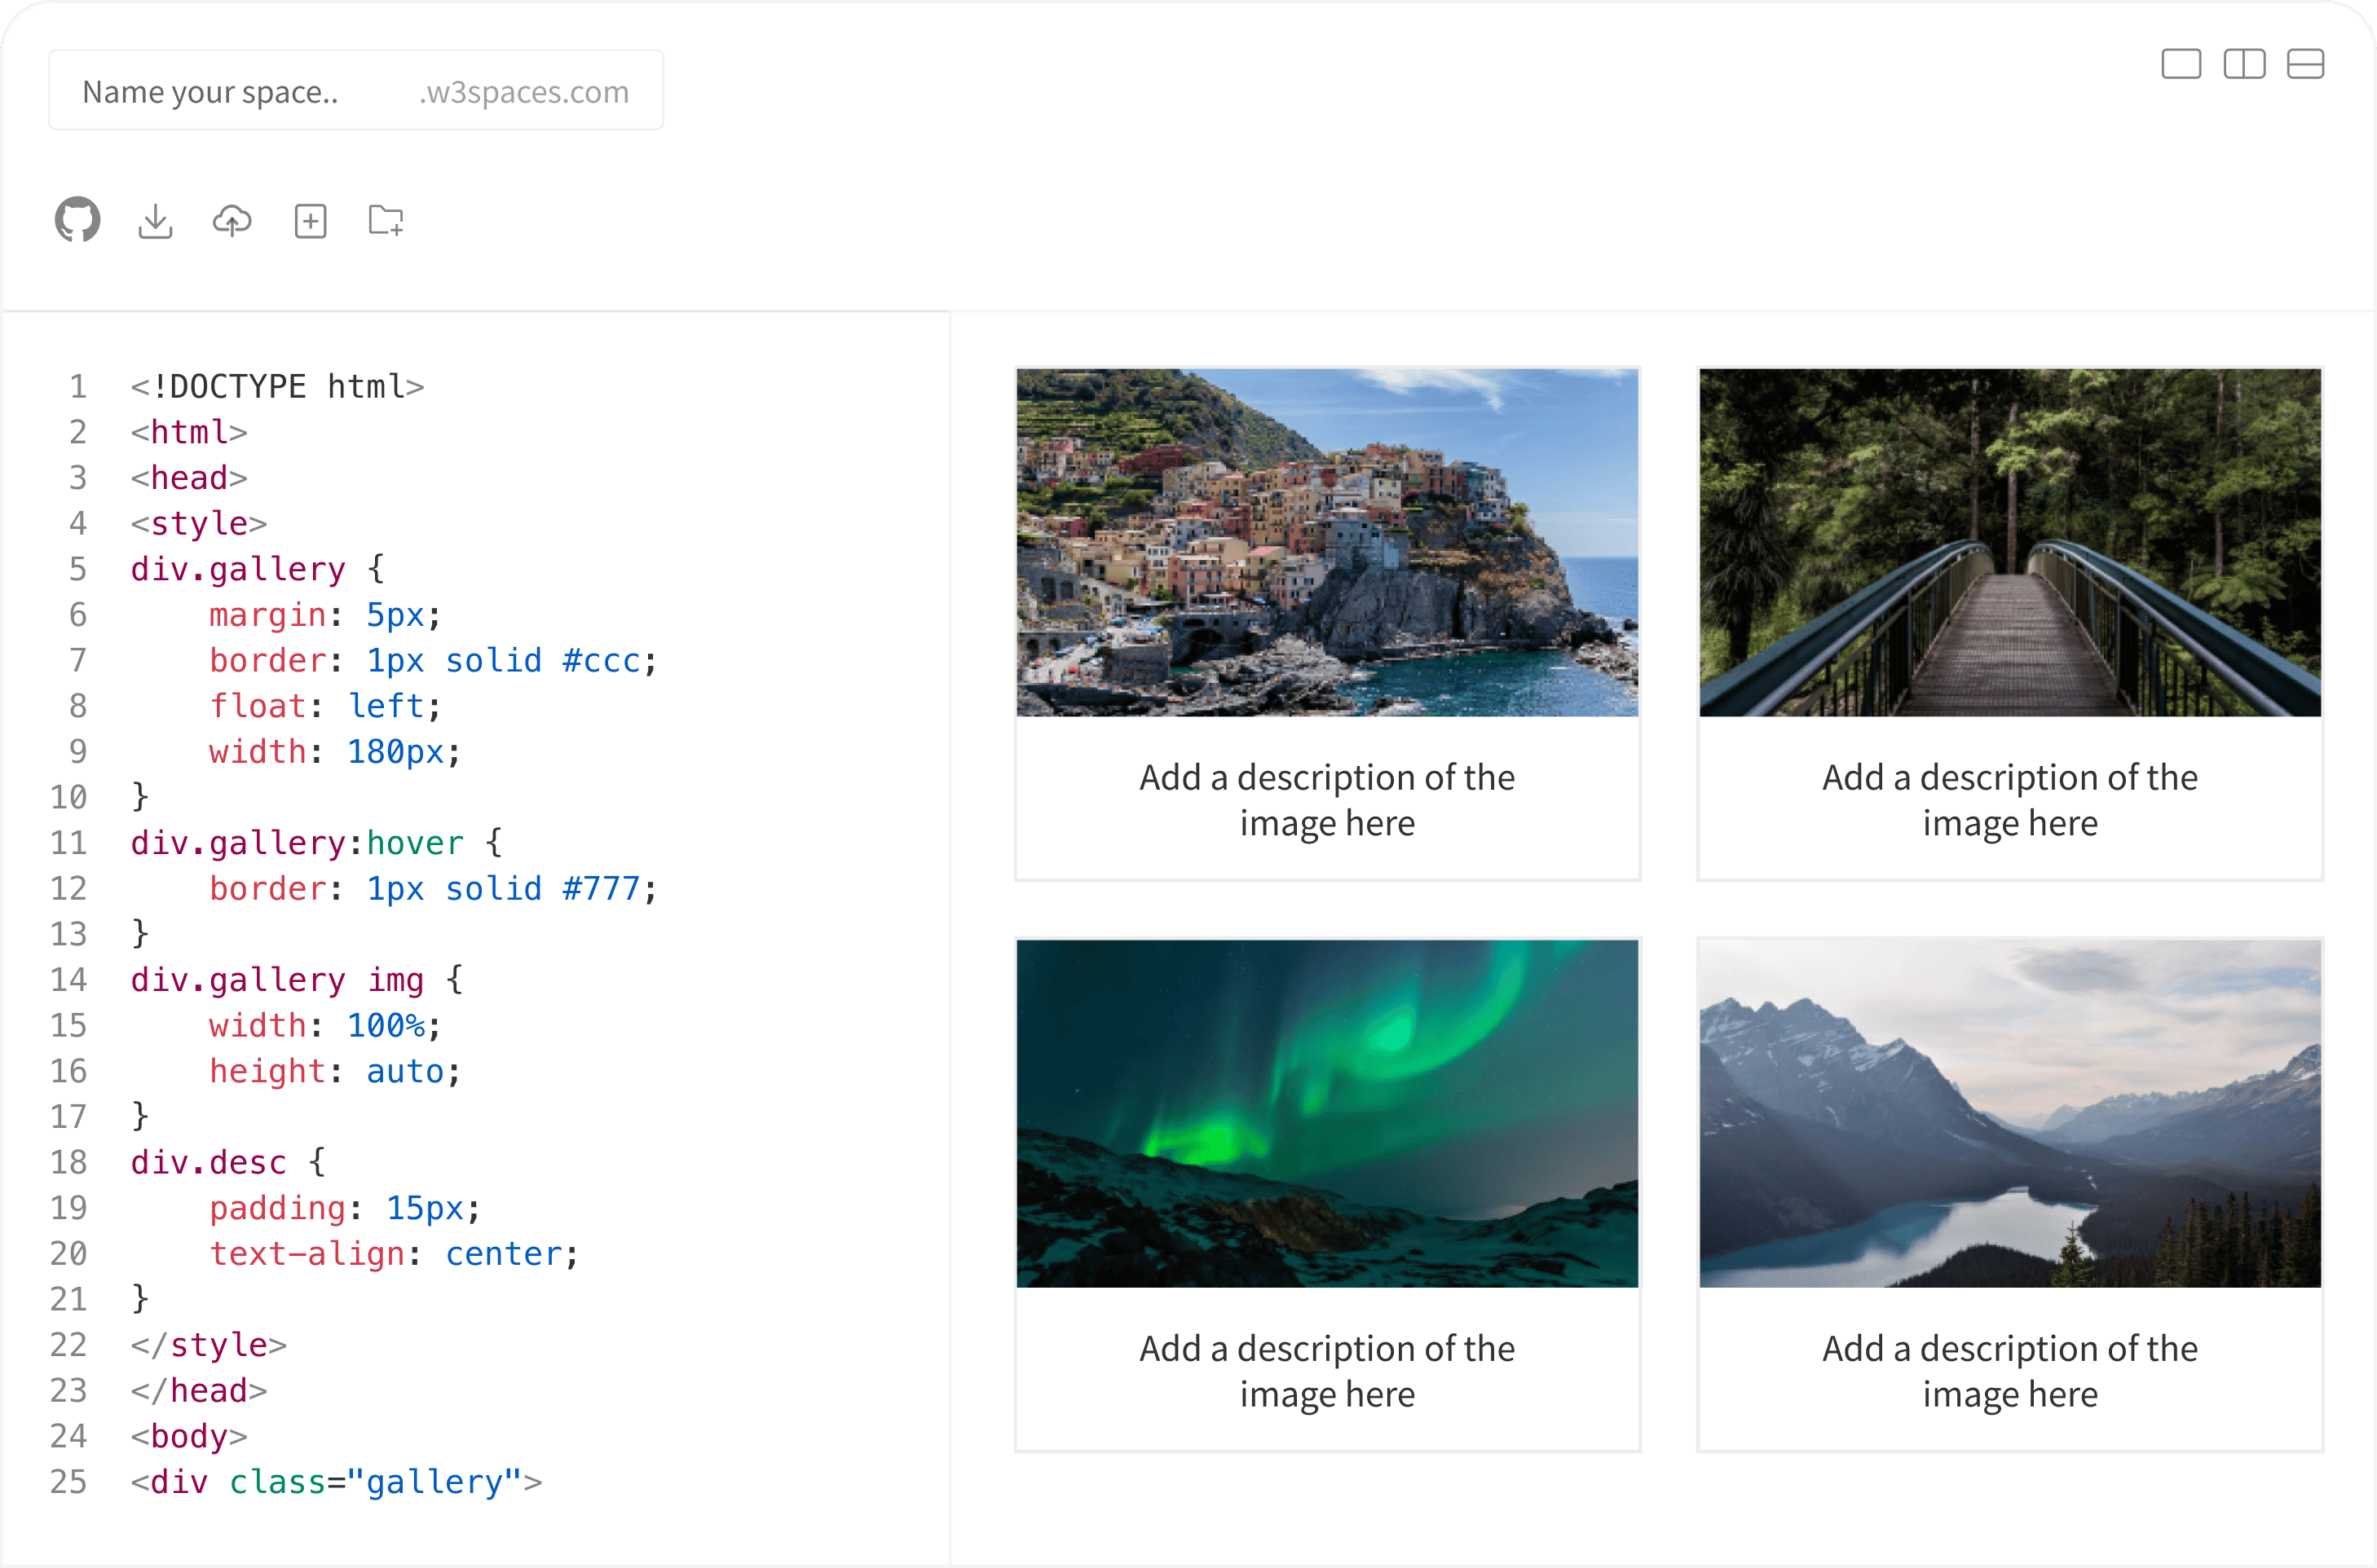2377x1568 pixels.
Task: Click the #ccc color value on line 7
Action: pos(603,660)
